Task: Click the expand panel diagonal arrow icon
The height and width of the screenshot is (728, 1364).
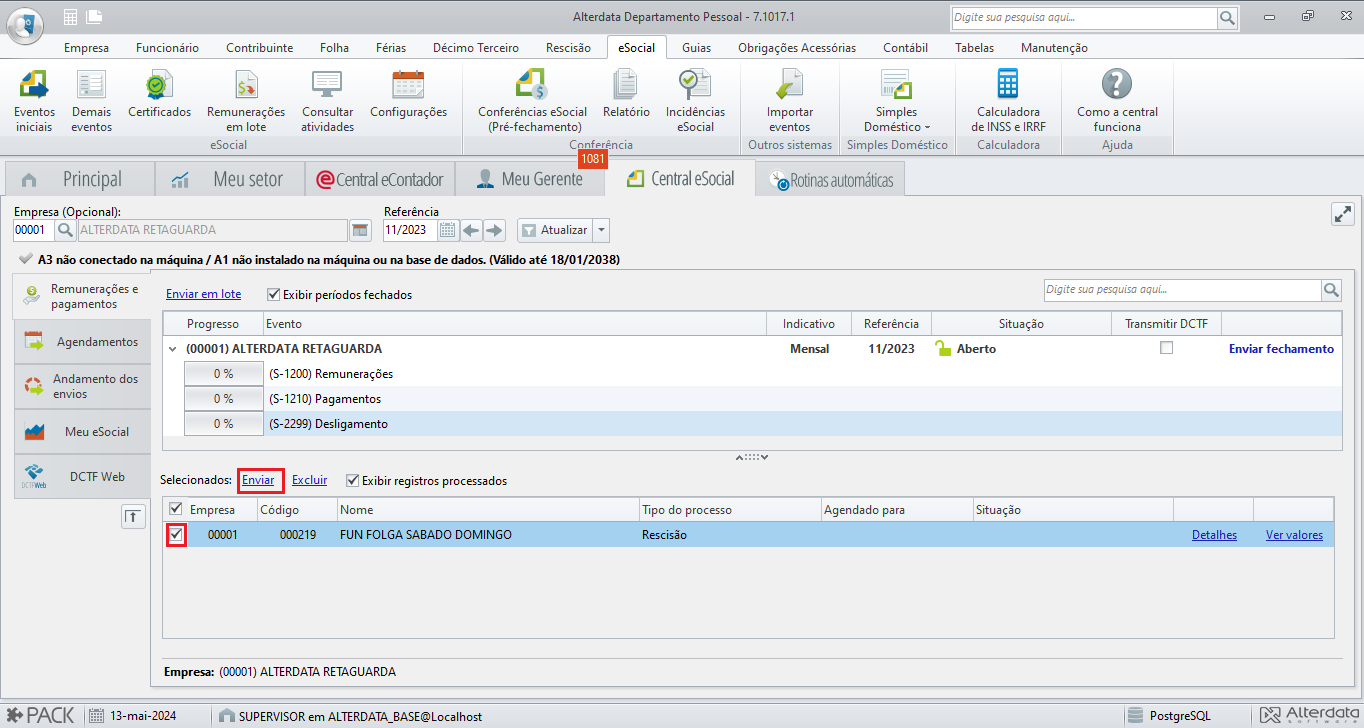Action: coord(1342,214)
